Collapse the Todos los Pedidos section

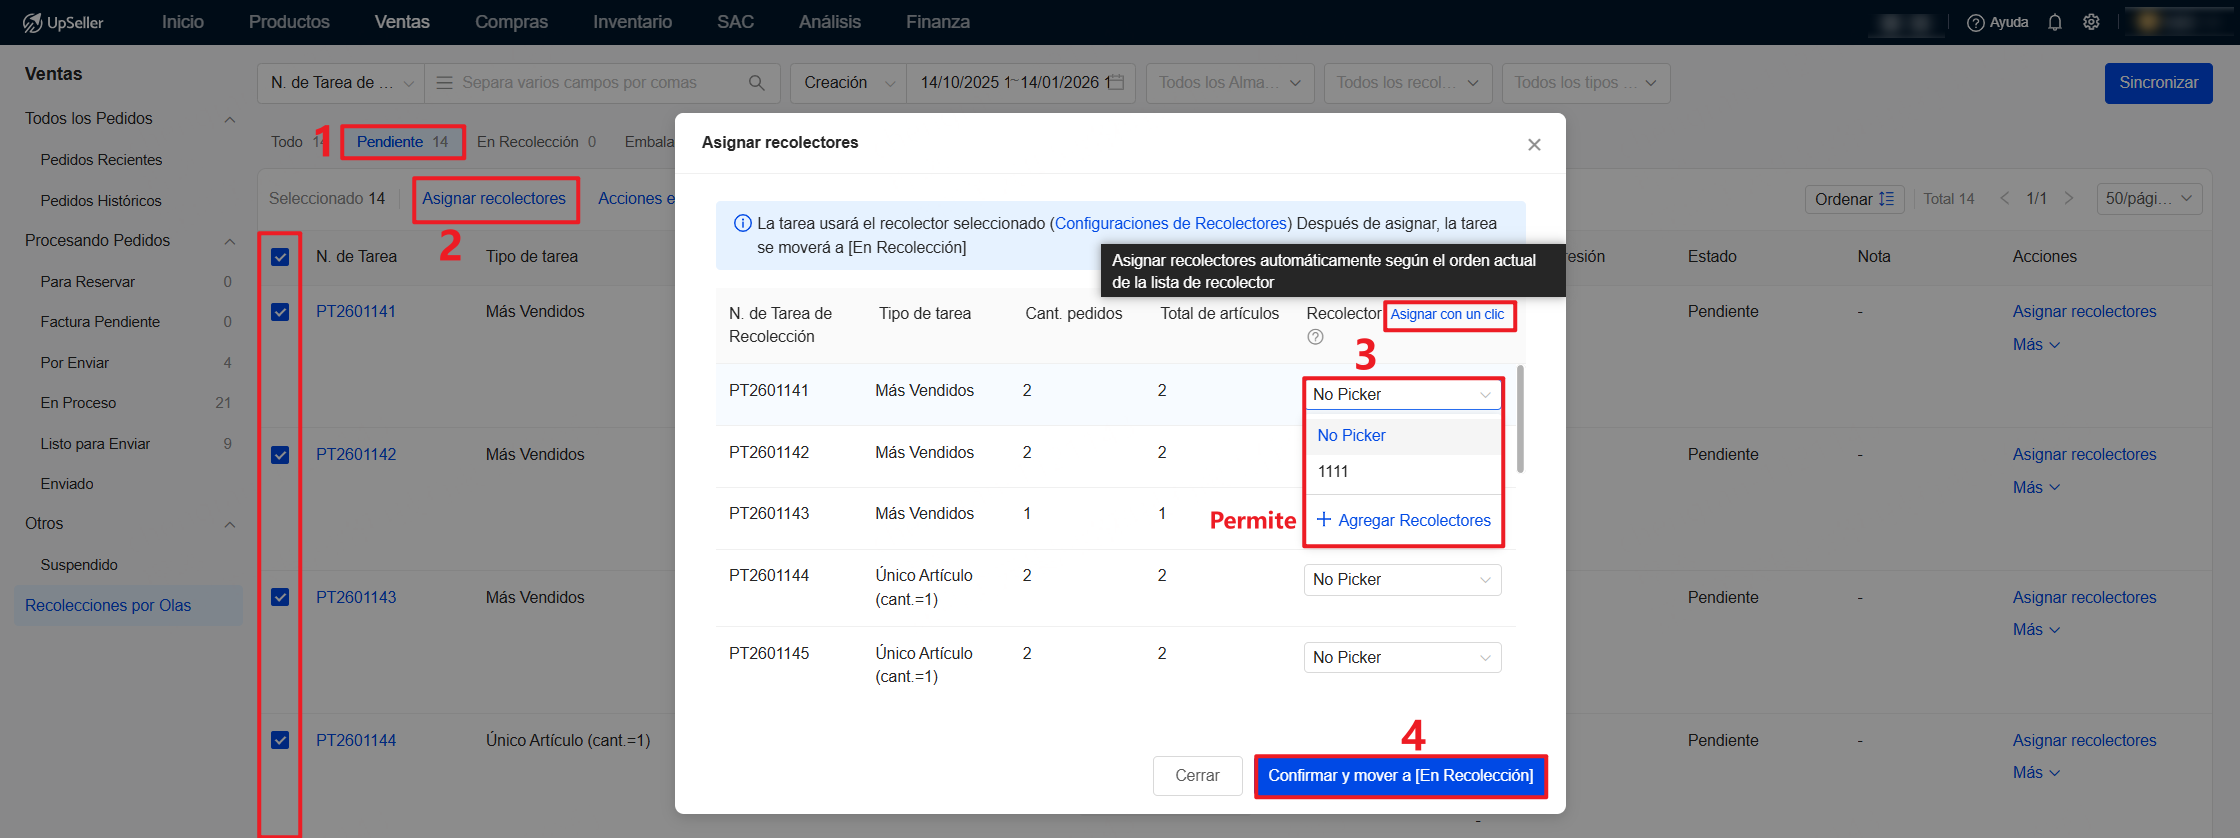pos(230,119)
